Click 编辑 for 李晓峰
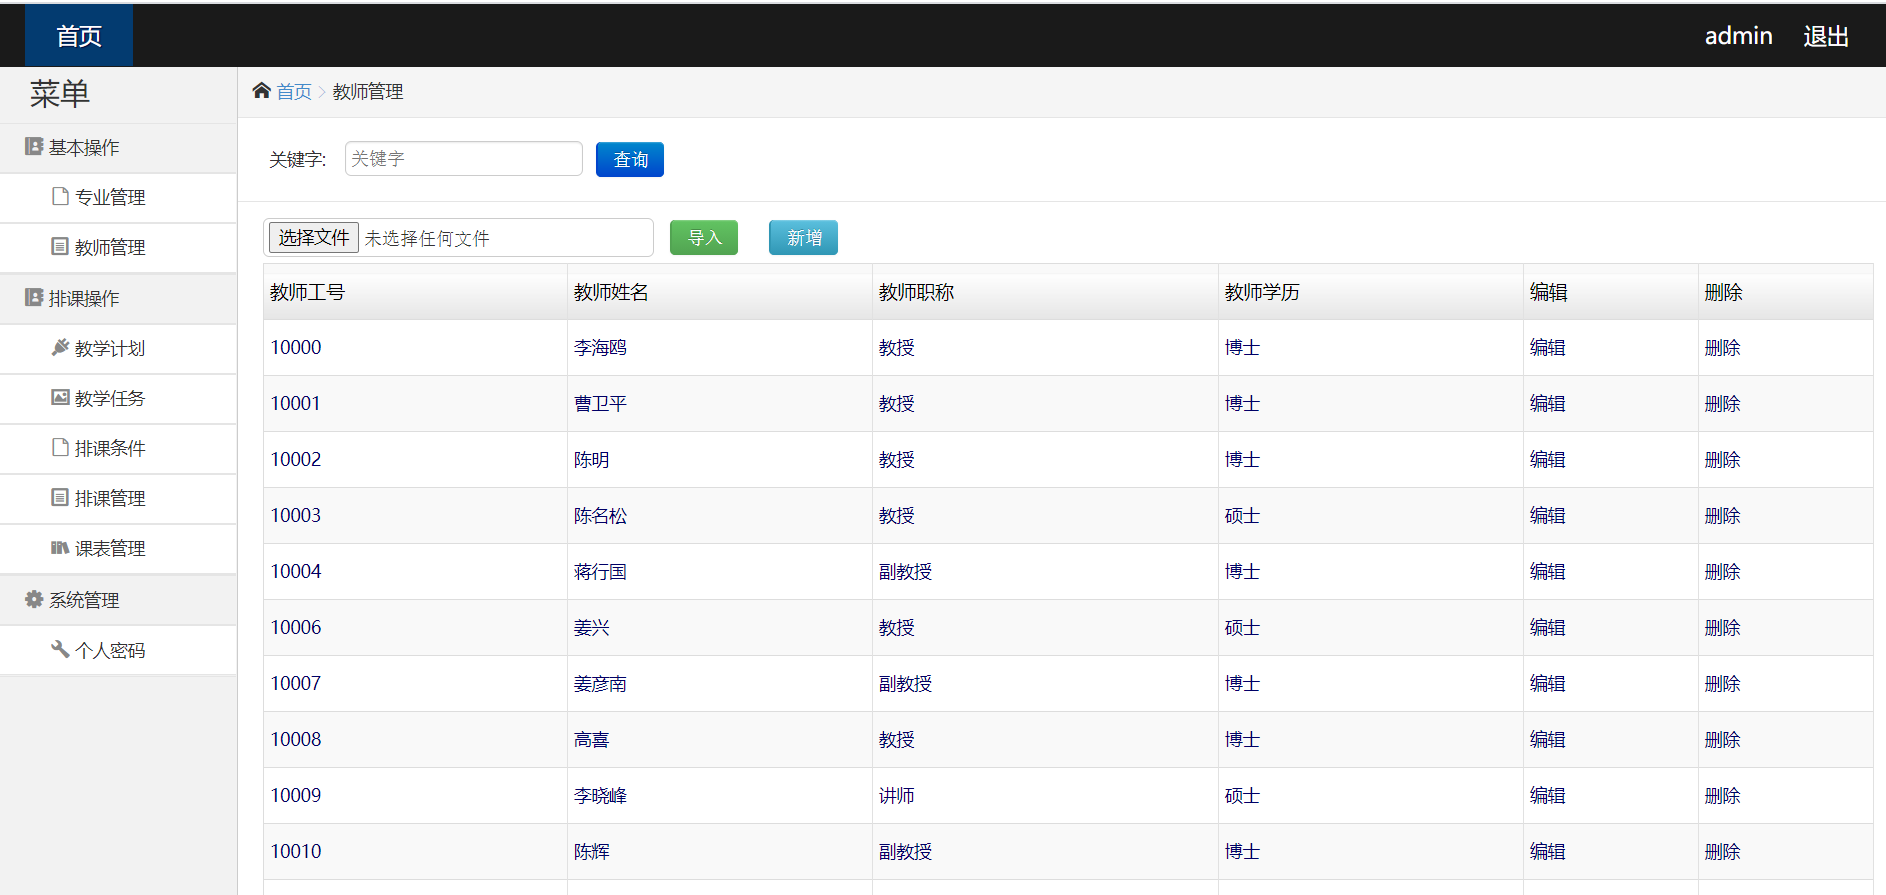 click(x=1547, y=796)
